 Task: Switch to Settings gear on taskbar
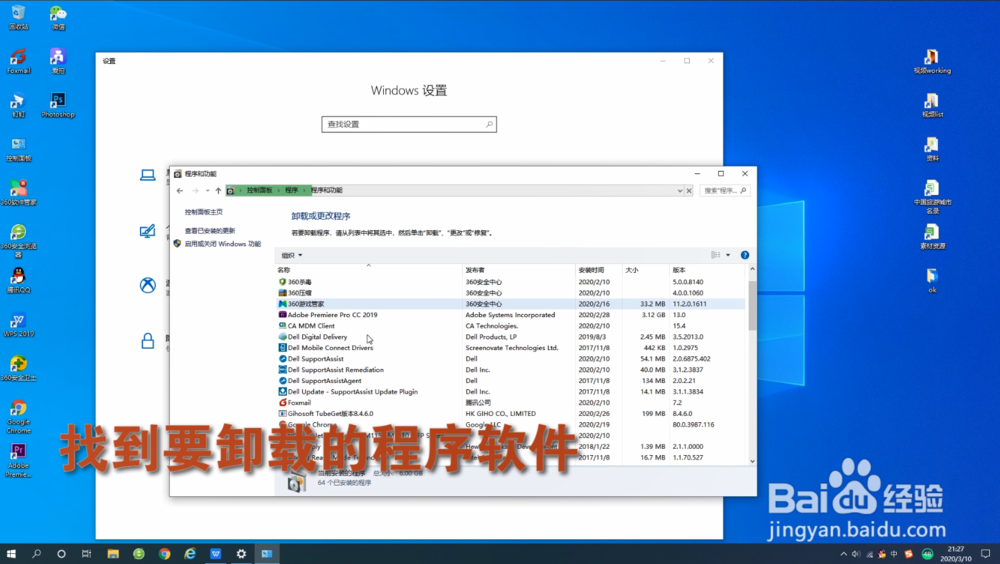pyautogui.click(x=241, y=554)
